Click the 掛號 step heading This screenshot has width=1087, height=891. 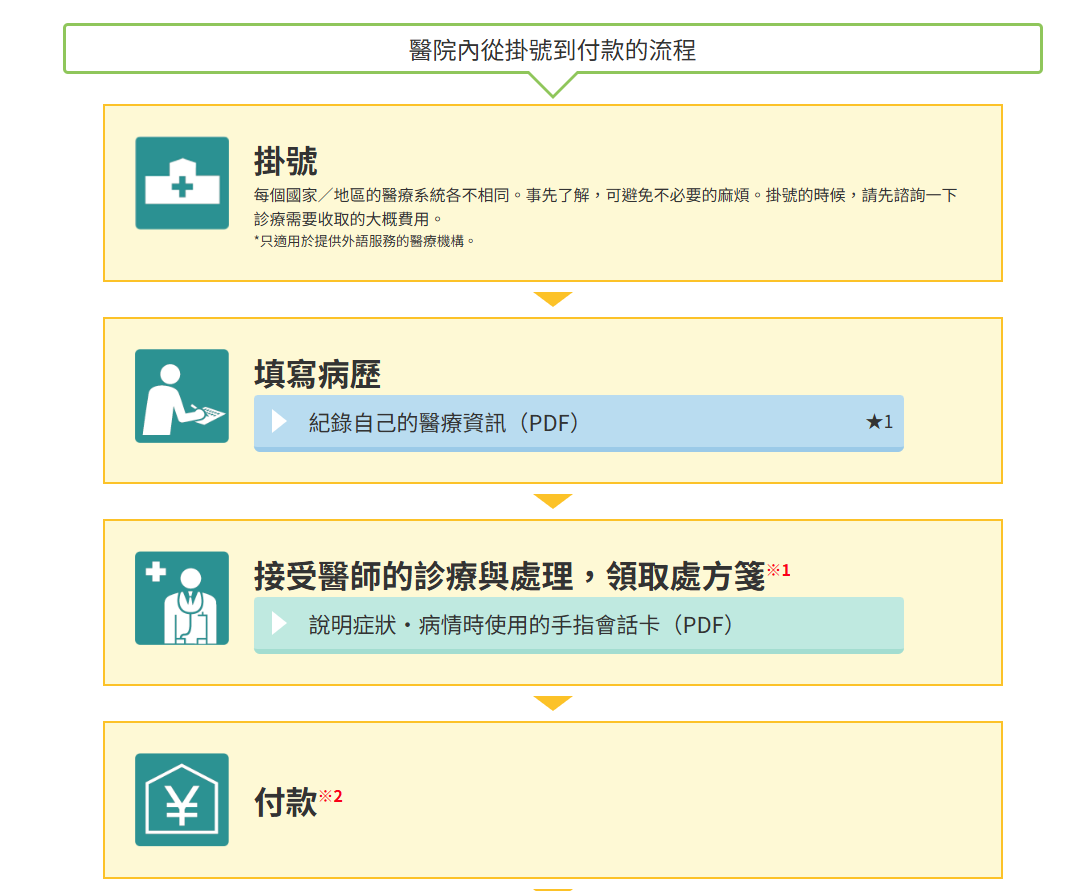click(x=286, y=161)
